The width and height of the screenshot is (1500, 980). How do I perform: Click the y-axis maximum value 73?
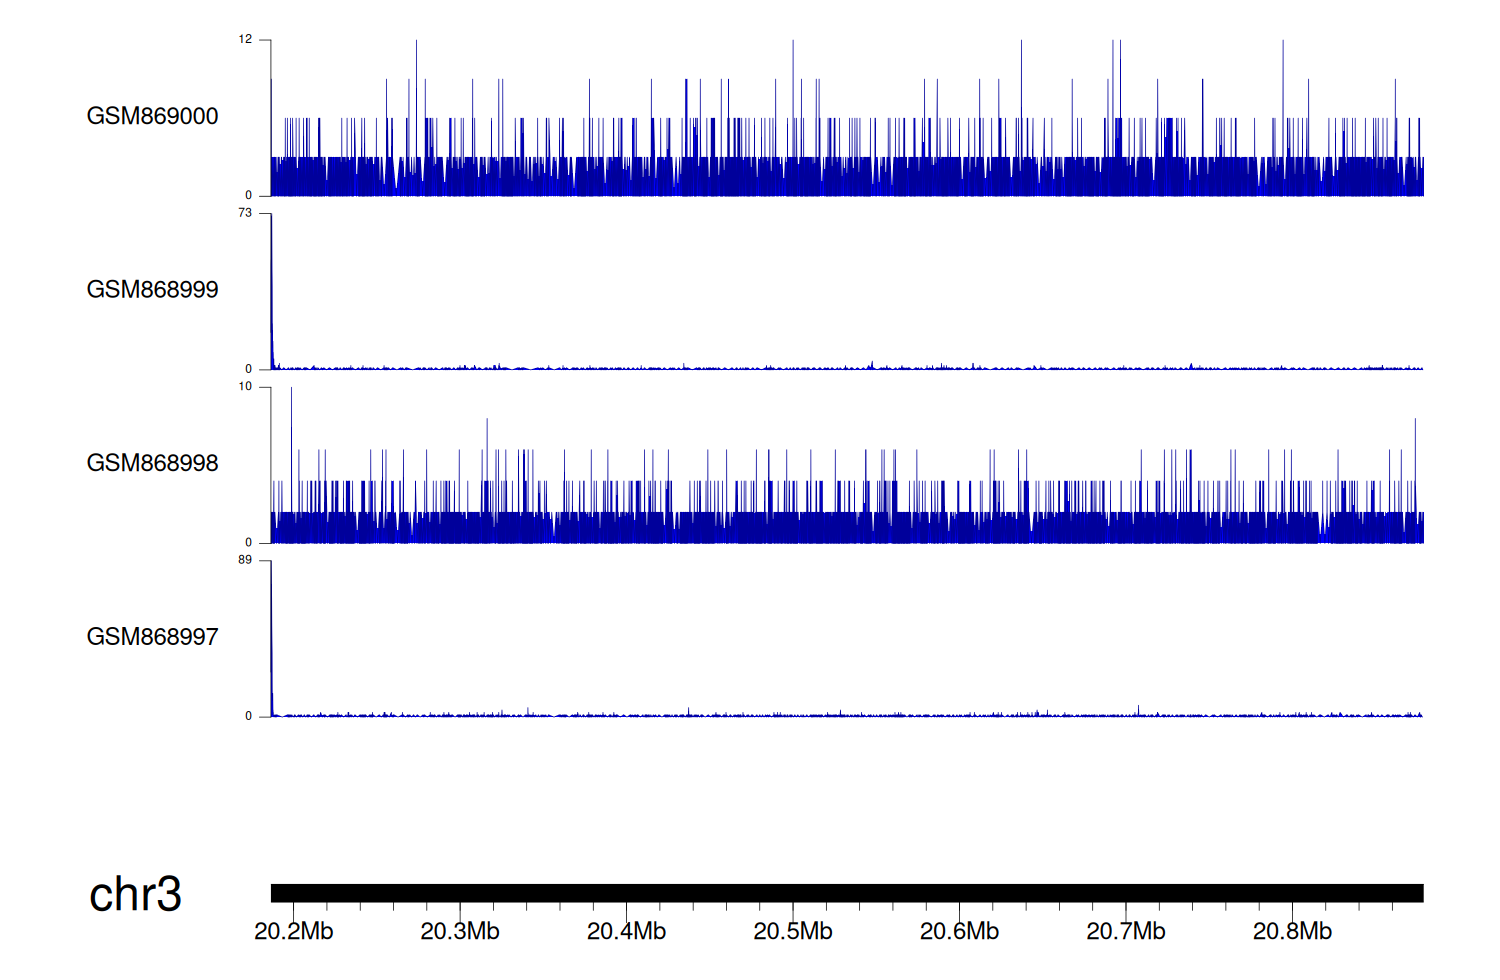click(x=245, y=213)
